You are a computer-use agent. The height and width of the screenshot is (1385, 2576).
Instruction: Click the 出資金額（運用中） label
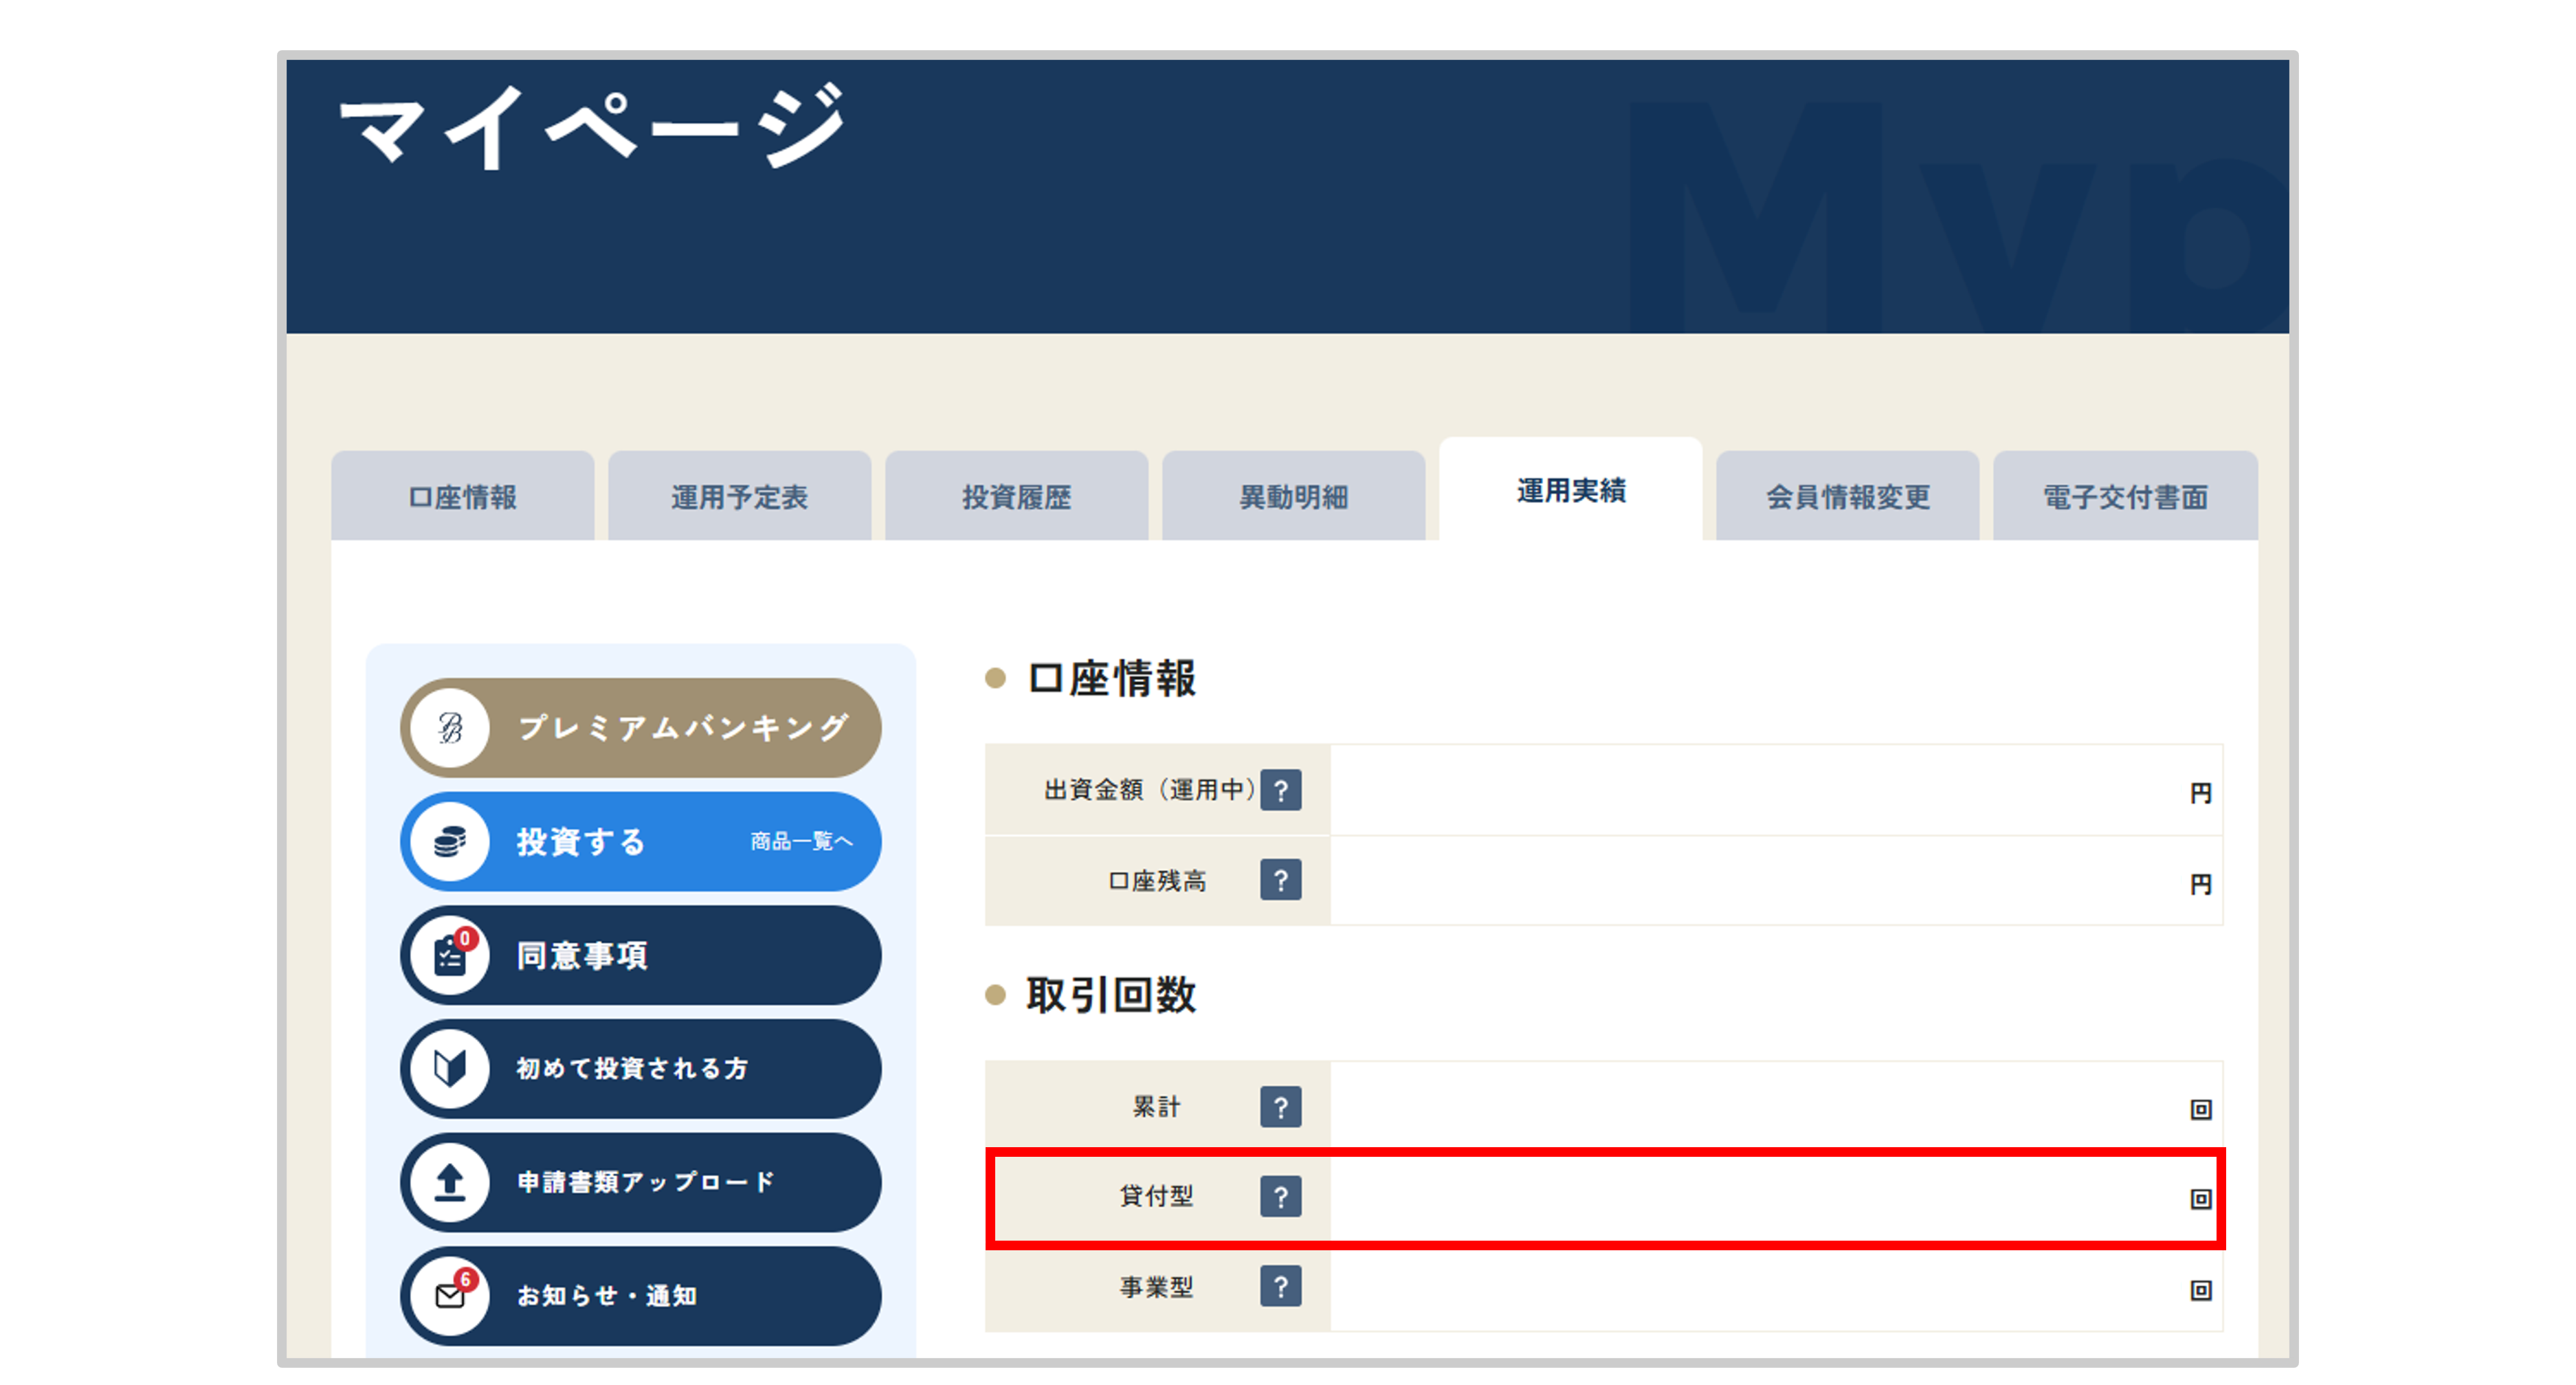point(1150,790)
